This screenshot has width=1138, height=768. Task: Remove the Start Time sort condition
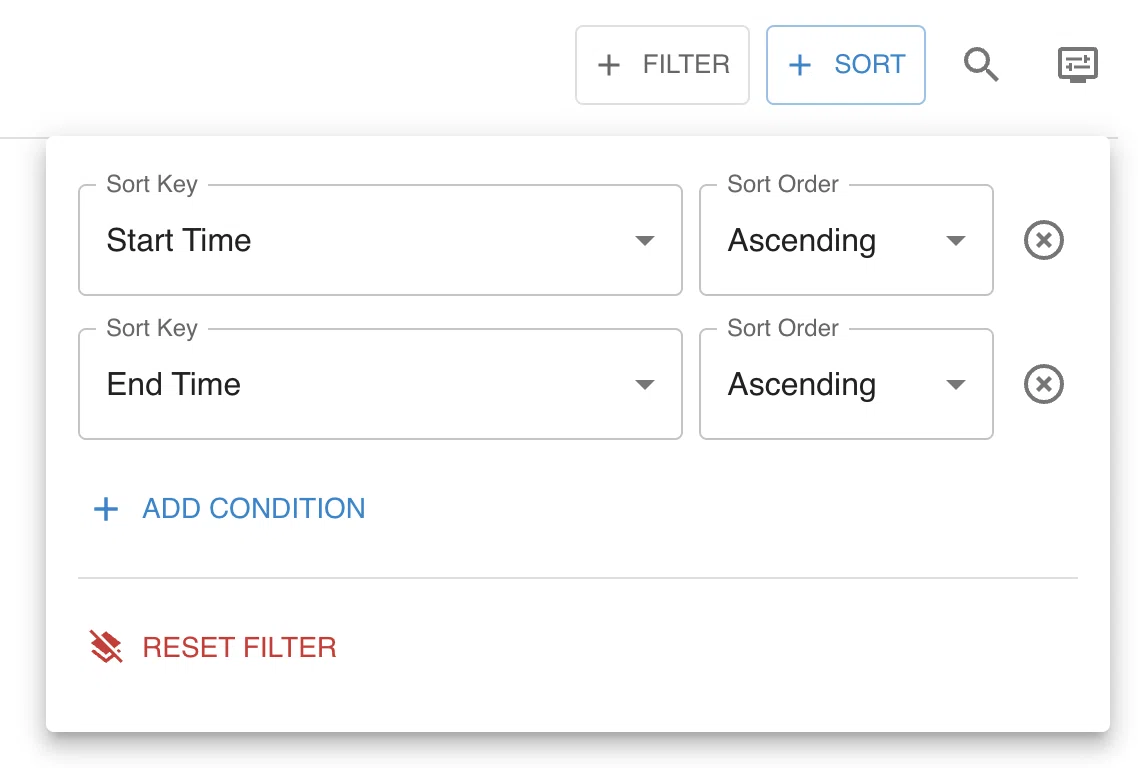[1044, 240]
